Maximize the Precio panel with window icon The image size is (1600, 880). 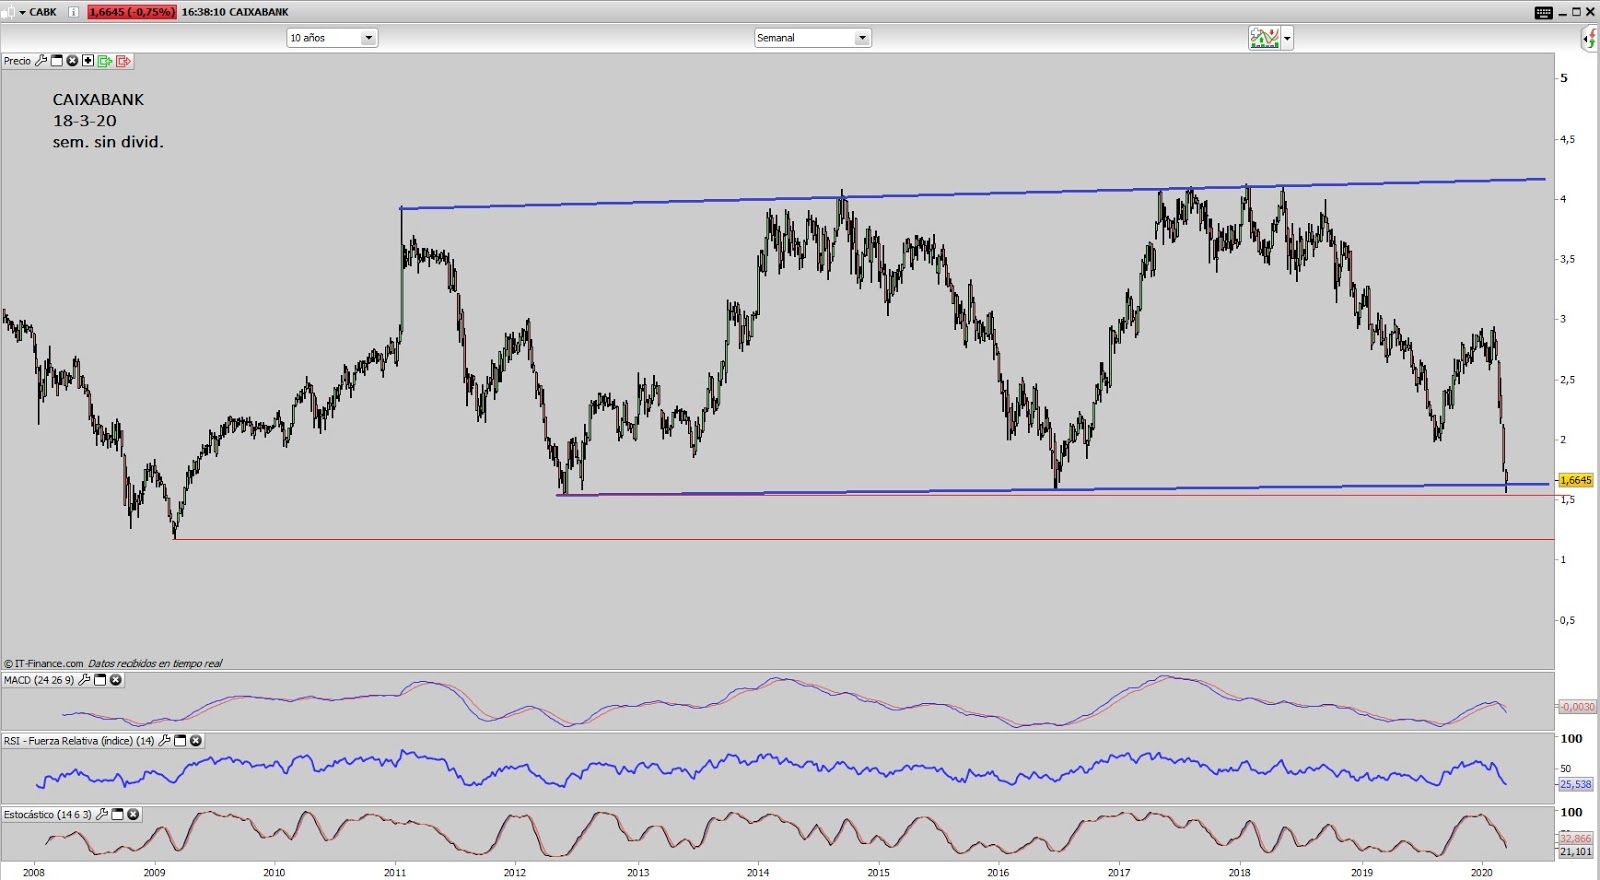57,61
